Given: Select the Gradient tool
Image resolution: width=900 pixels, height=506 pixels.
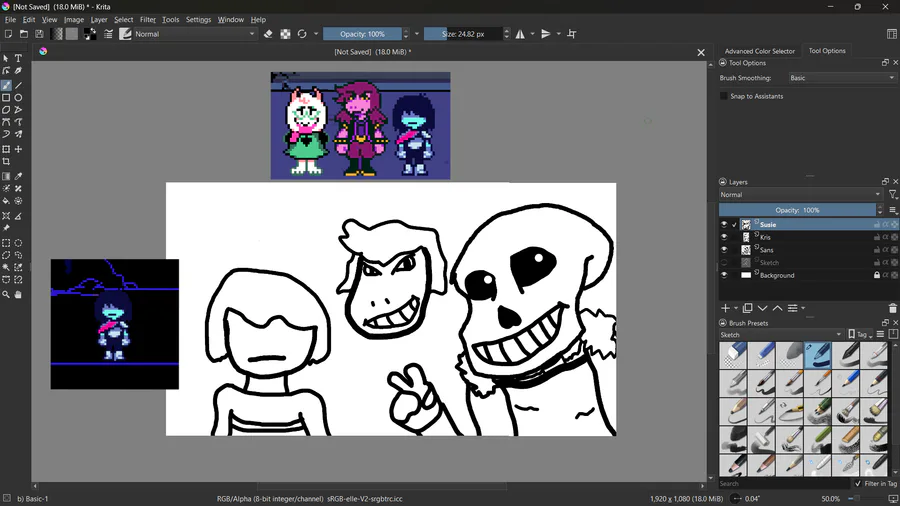Looking at the screenshot, I should click(6, 176).
